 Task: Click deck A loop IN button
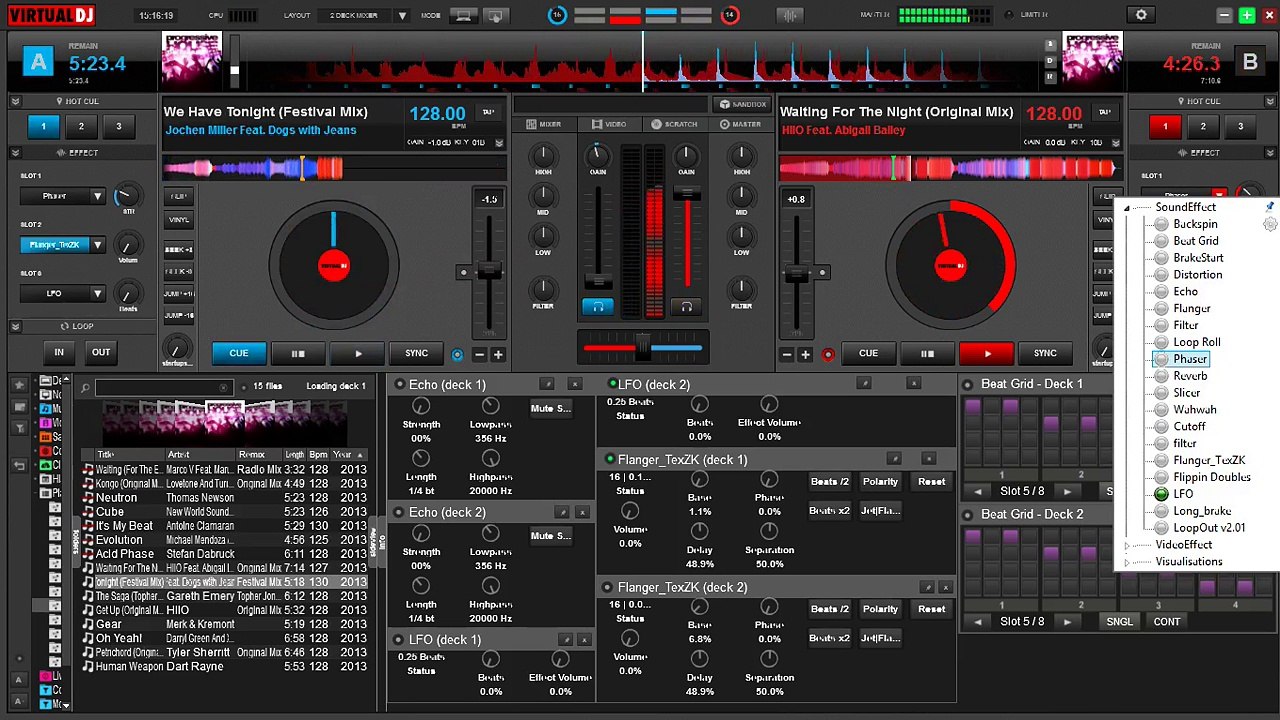[59, 352]
